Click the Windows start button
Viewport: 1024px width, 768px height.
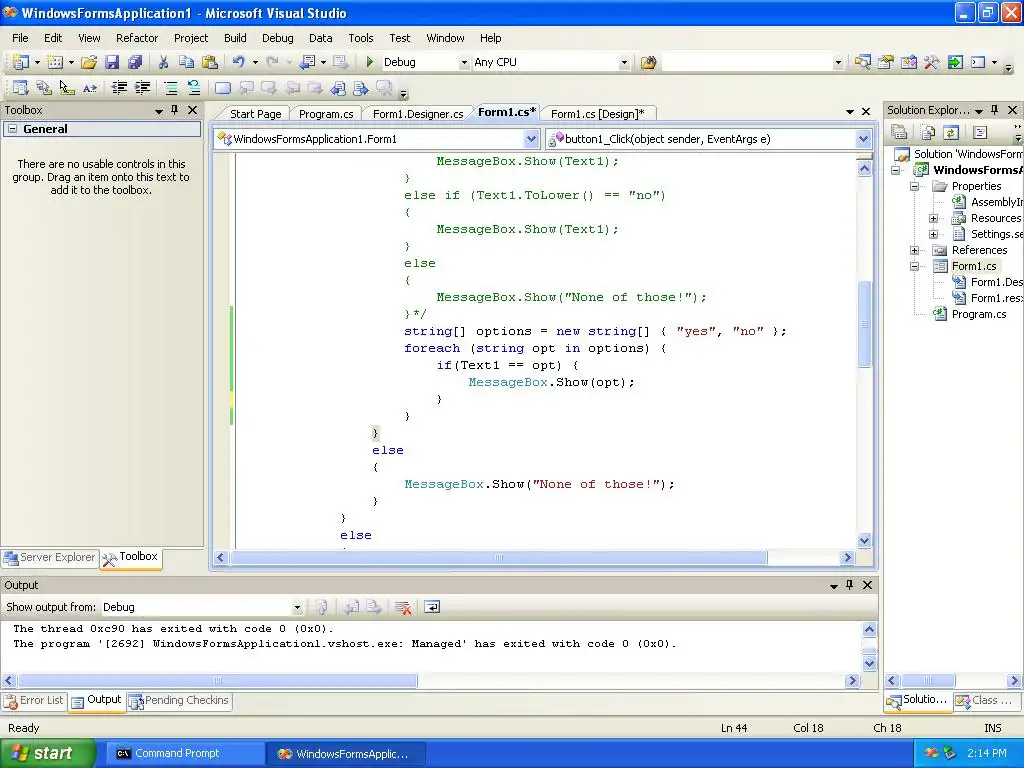[x=46, y=754]
